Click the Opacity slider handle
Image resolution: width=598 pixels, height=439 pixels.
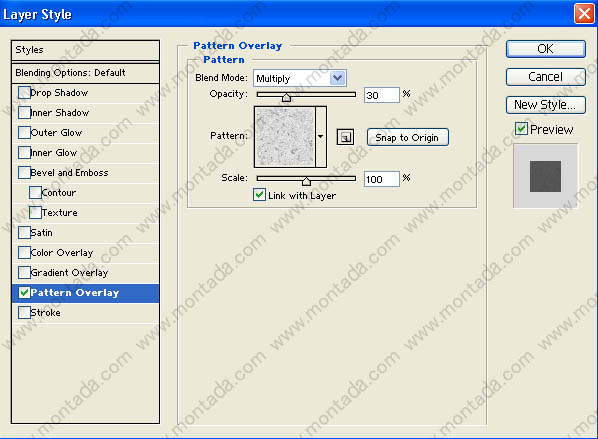(x=286, y=97)
